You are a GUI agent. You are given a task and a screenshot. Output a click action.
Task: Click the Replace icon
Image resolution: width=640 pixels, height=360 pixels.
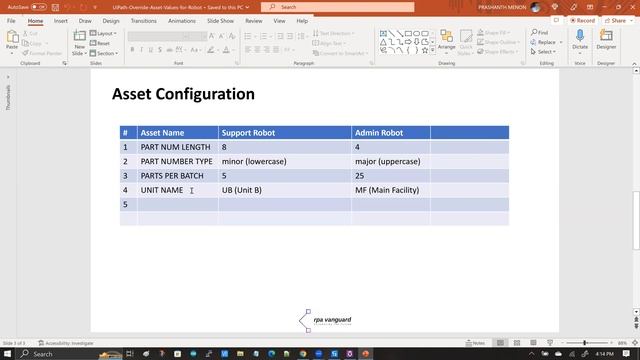point(533,42)
